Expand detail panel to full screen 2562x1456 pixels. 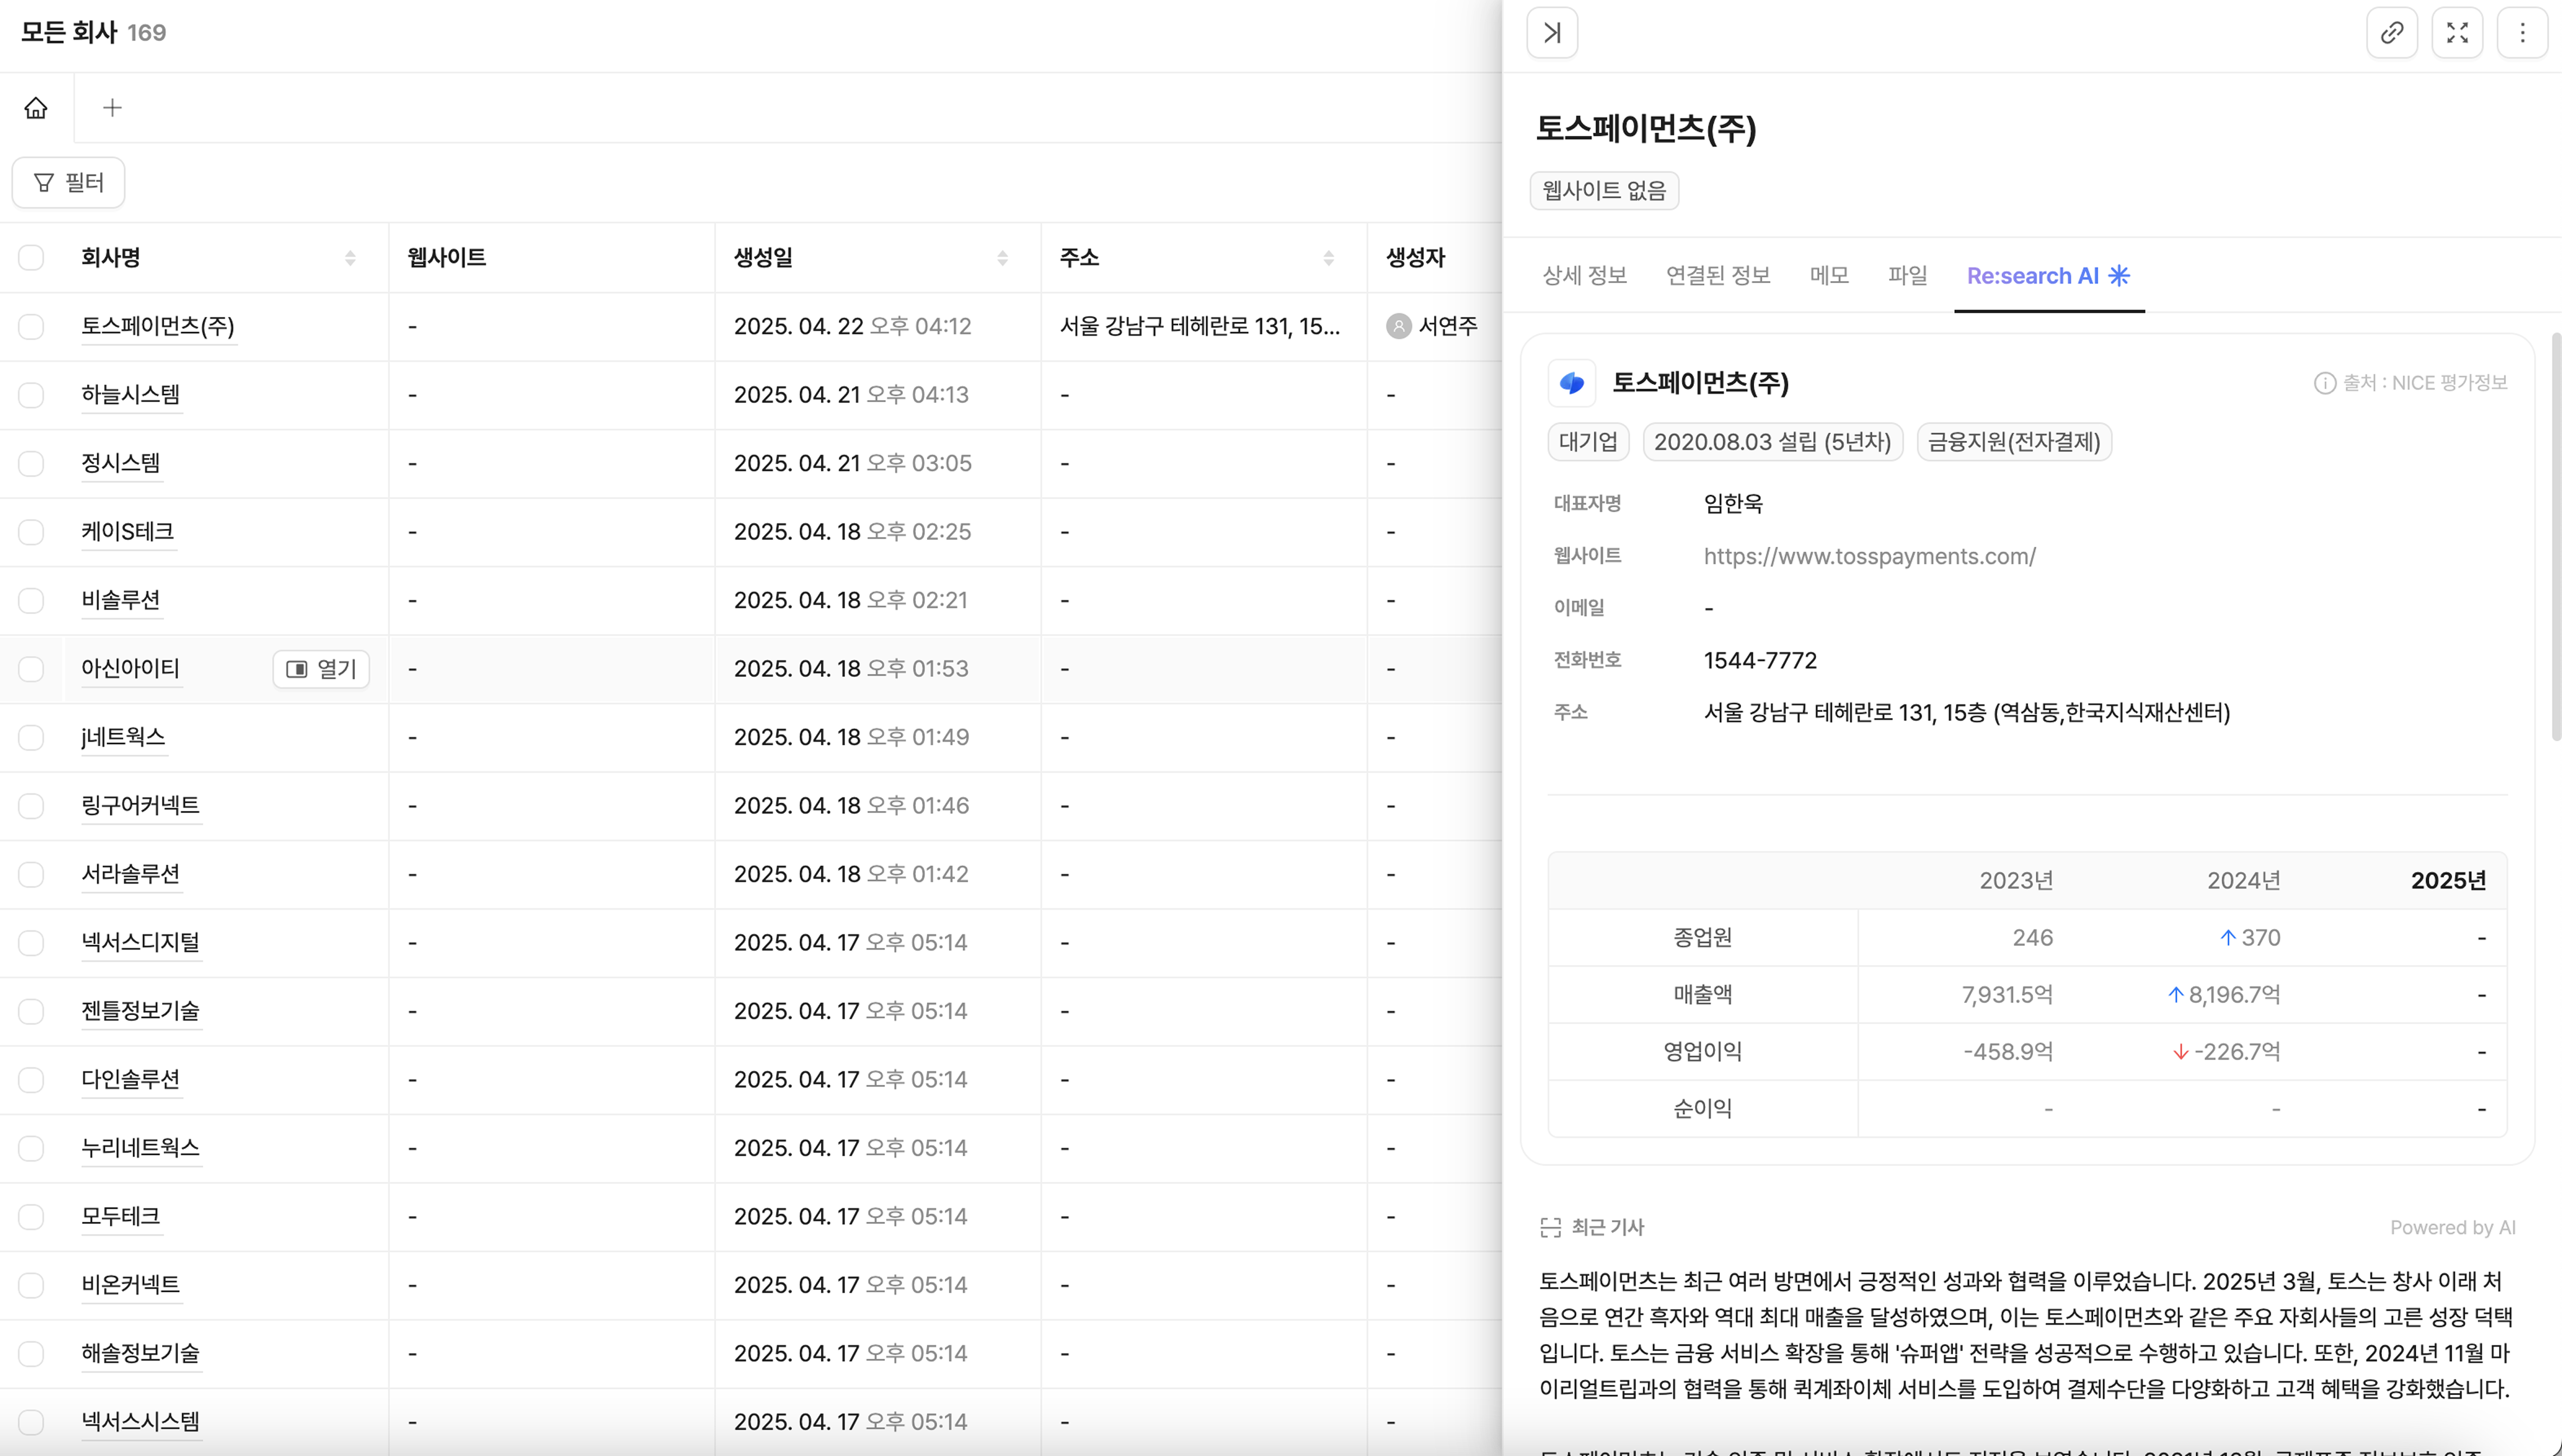[x=2457, y=33]
